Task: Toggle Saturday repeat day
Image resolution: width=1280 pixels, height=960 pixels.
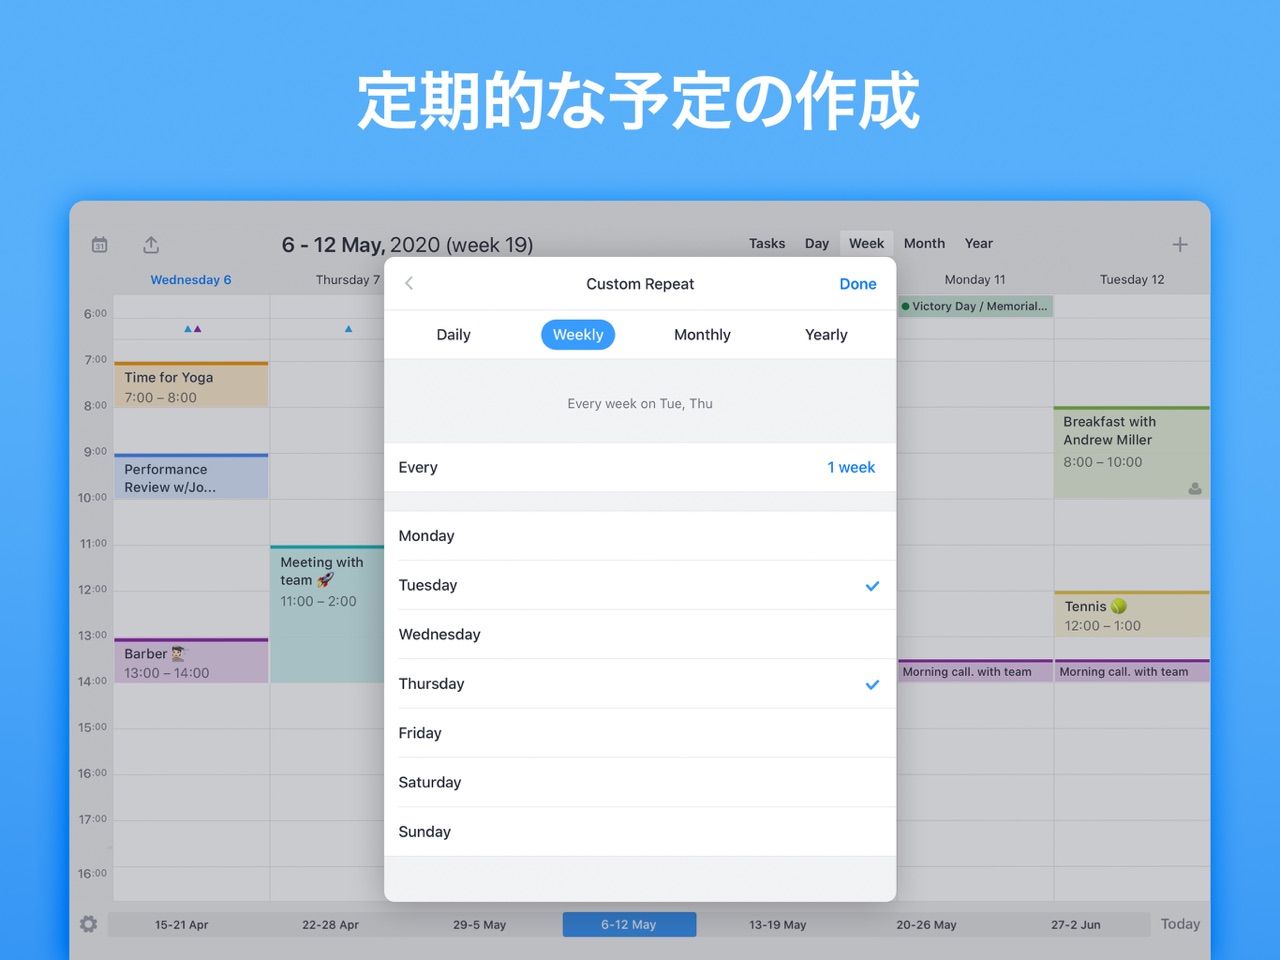Action: pos(640,782)
